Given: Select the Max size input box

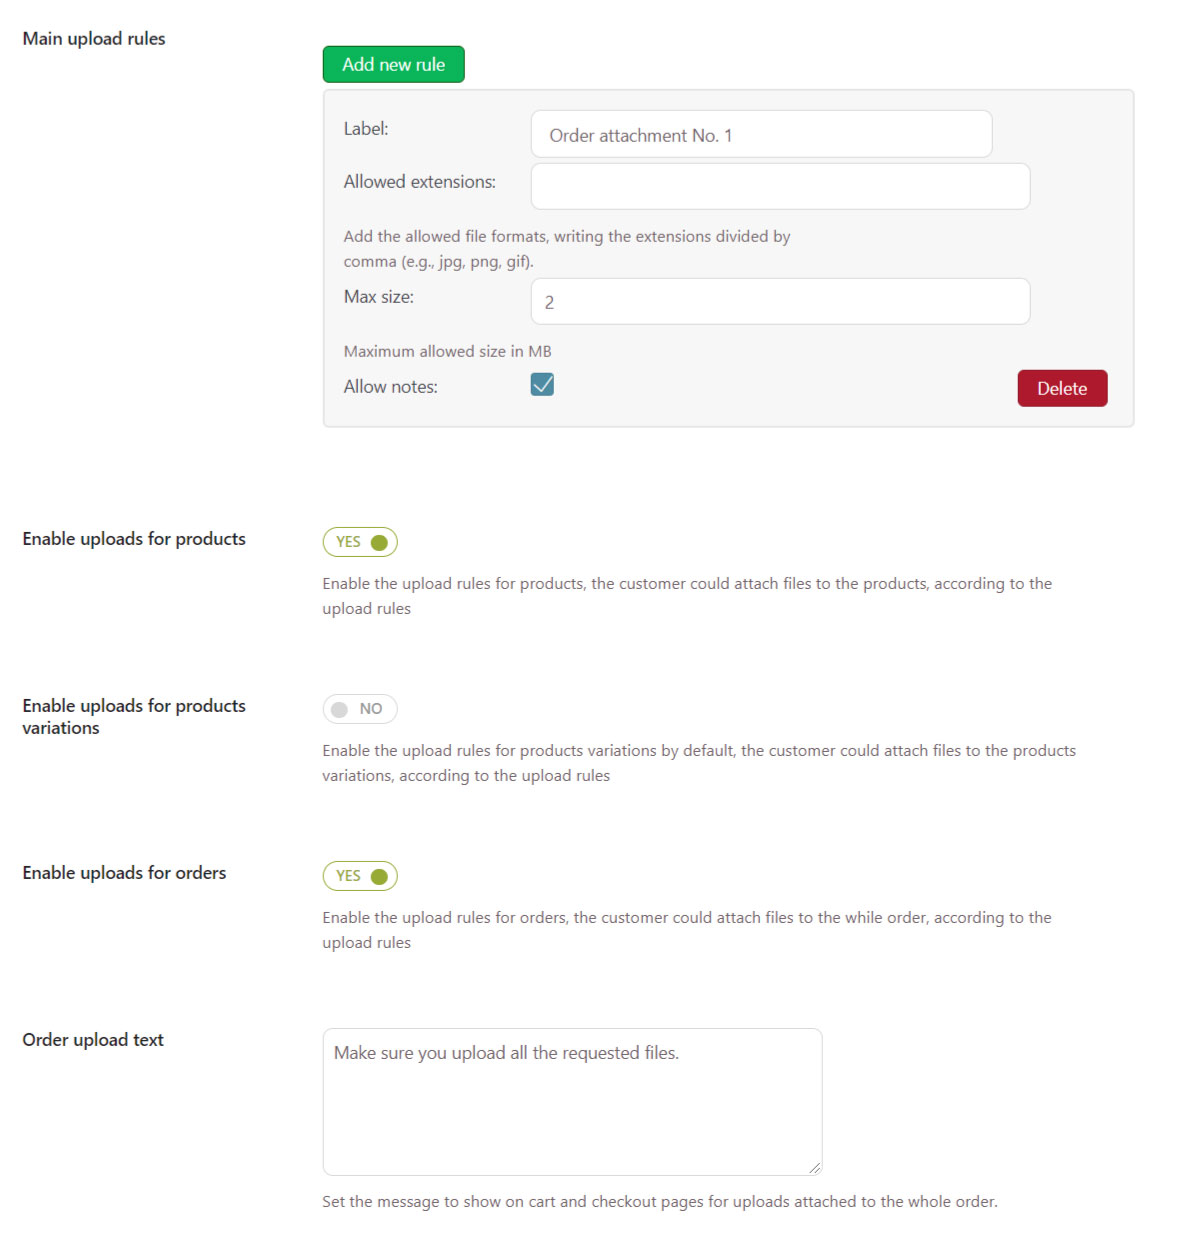Looking at the screenshot, I should coord(780,301).
